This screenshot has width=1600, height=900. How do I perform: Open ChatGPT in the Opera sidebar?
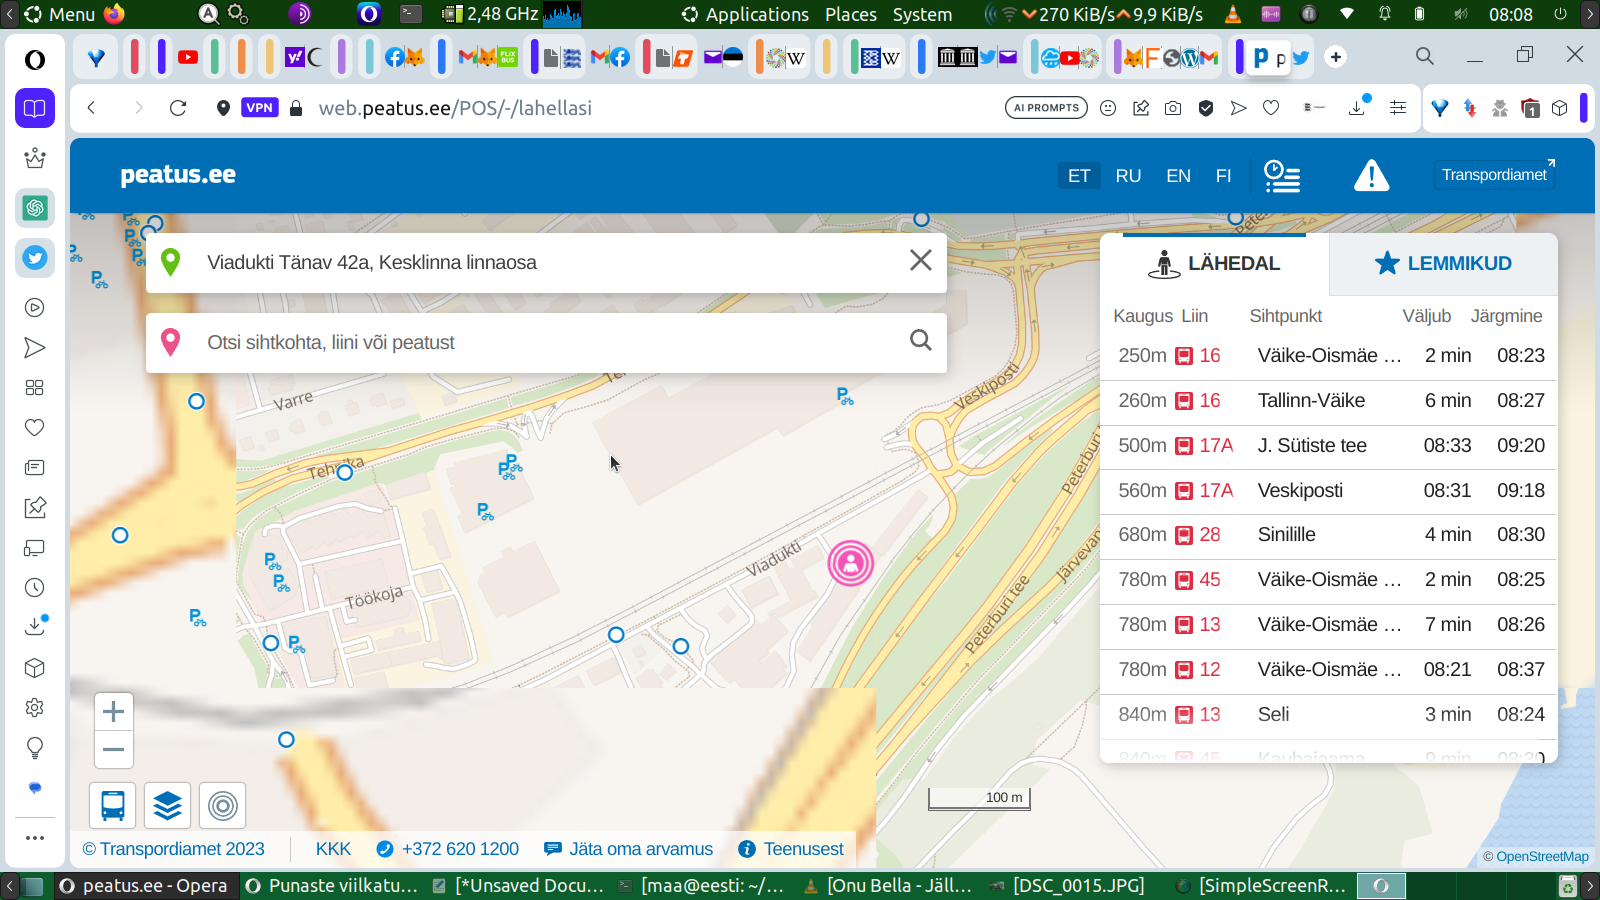tap(35, 208)
